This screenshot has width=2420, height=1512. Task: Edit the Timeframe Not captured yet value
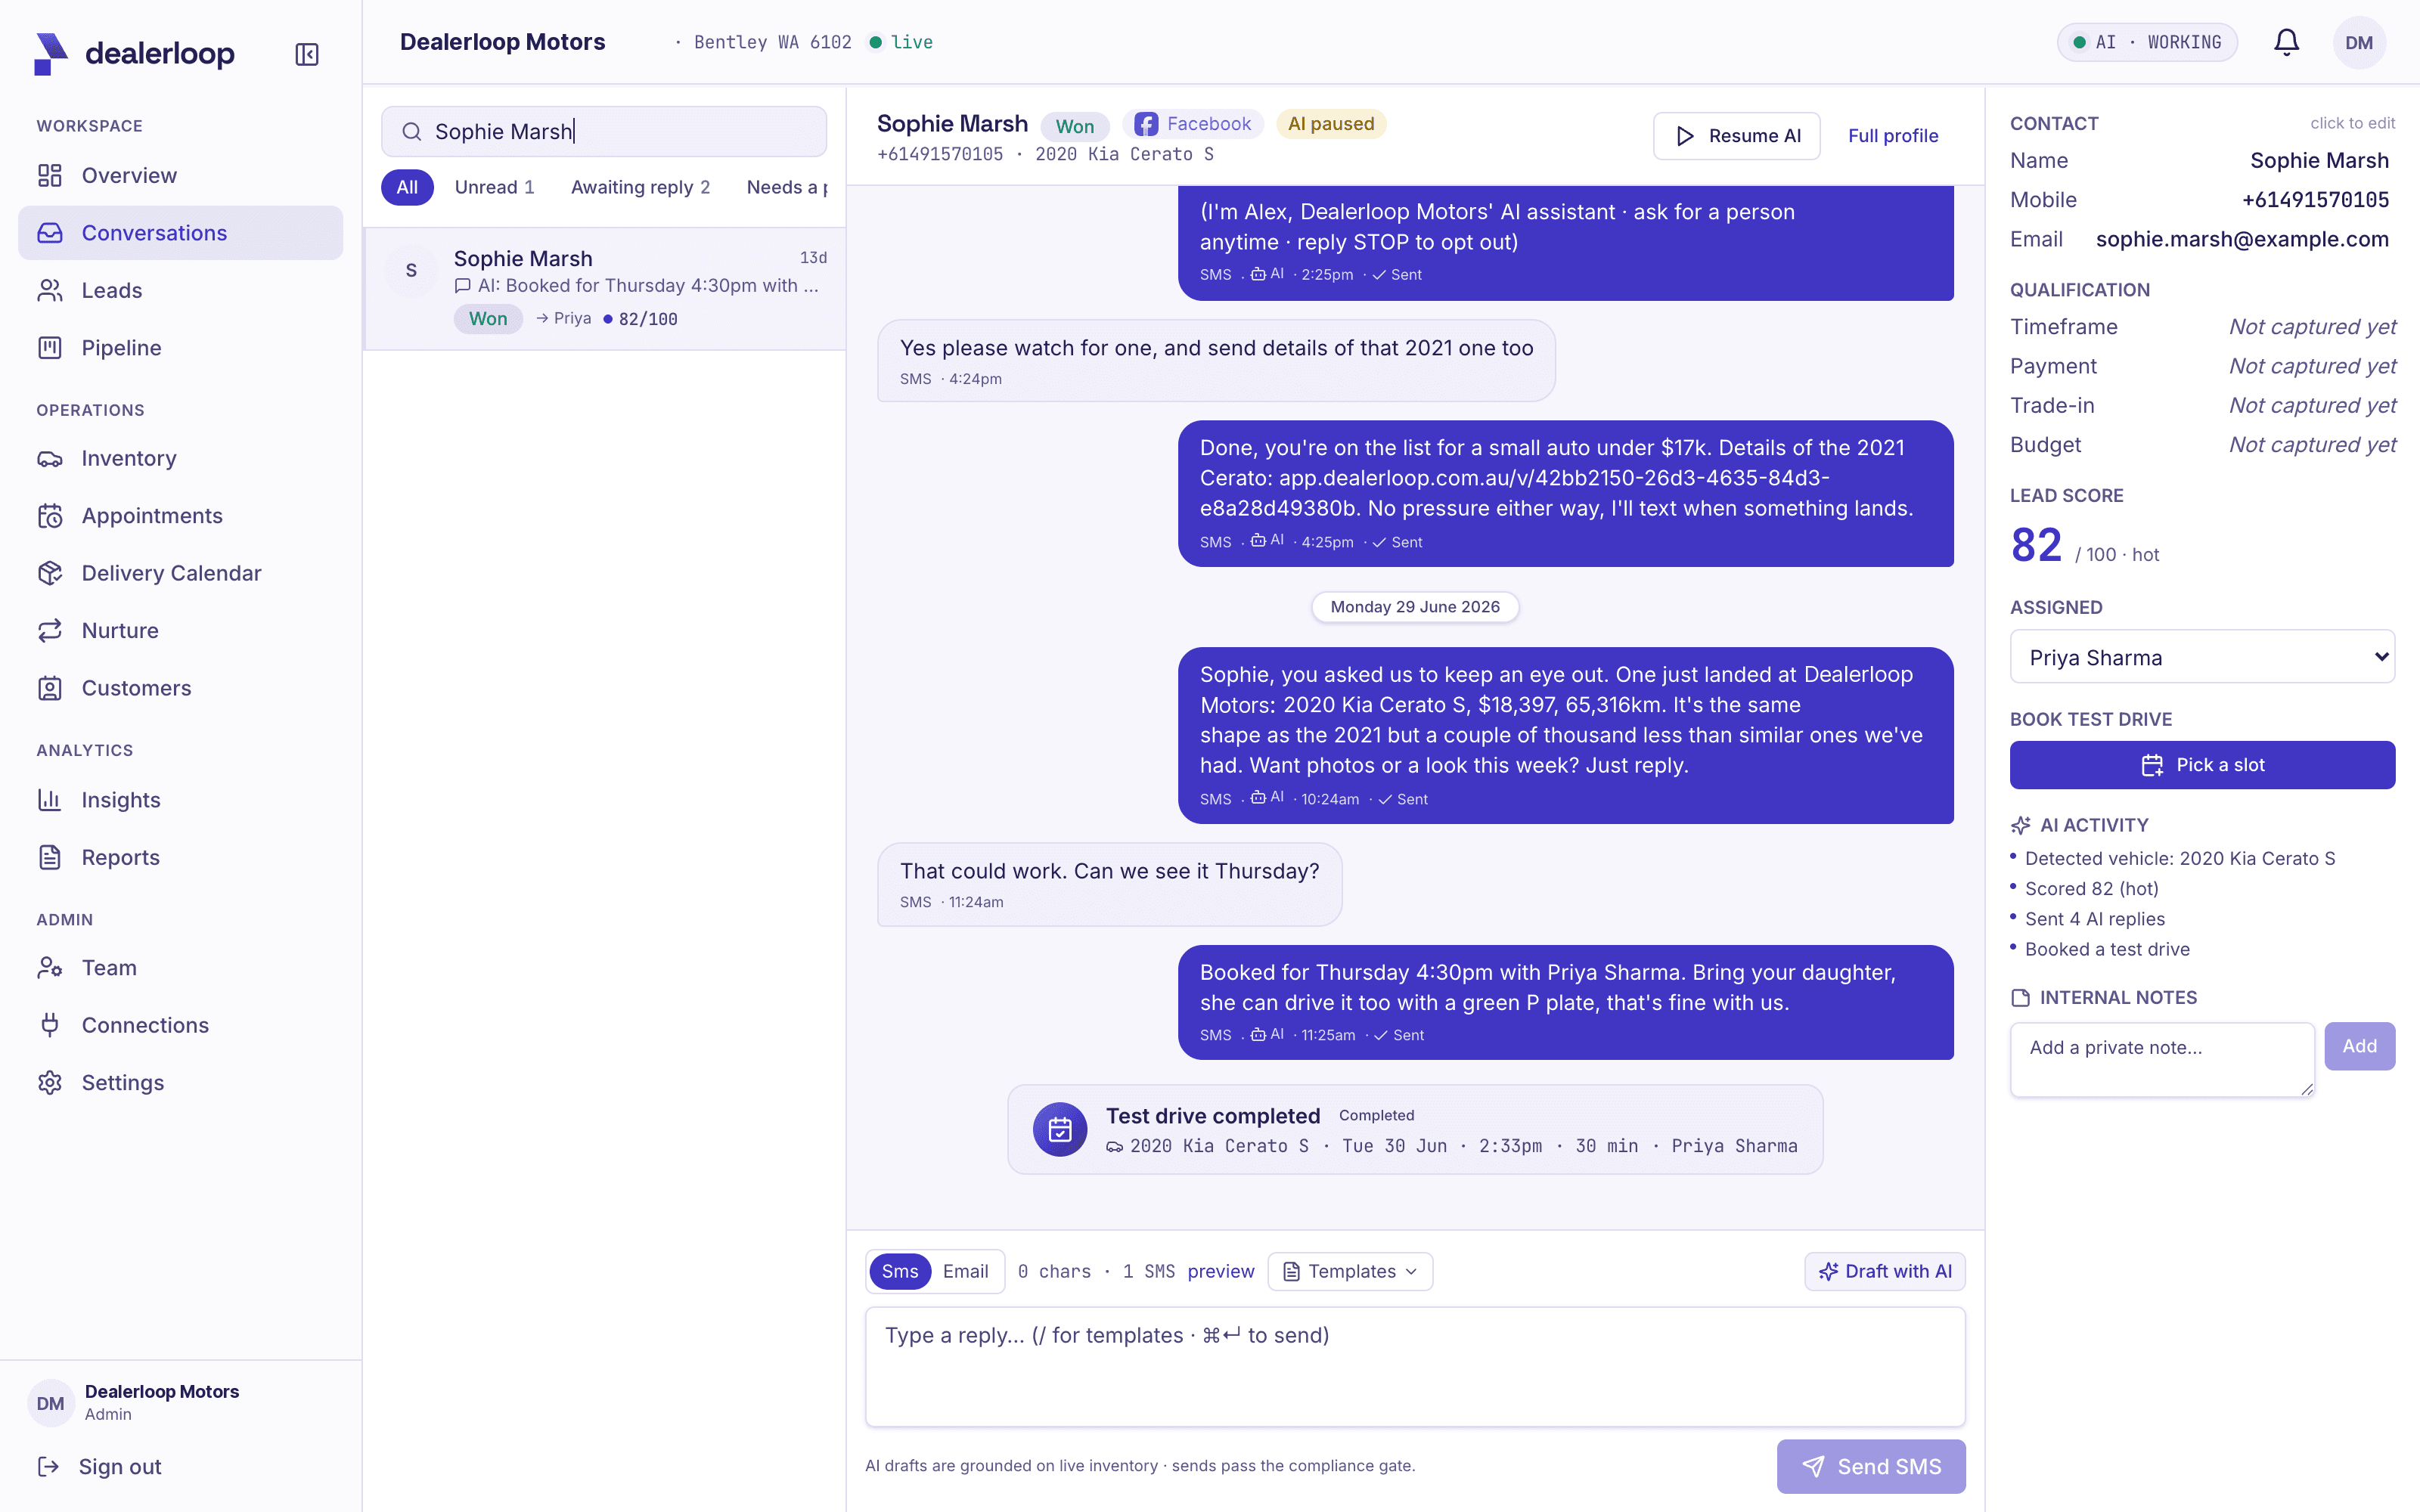(x=2312, y=327)
